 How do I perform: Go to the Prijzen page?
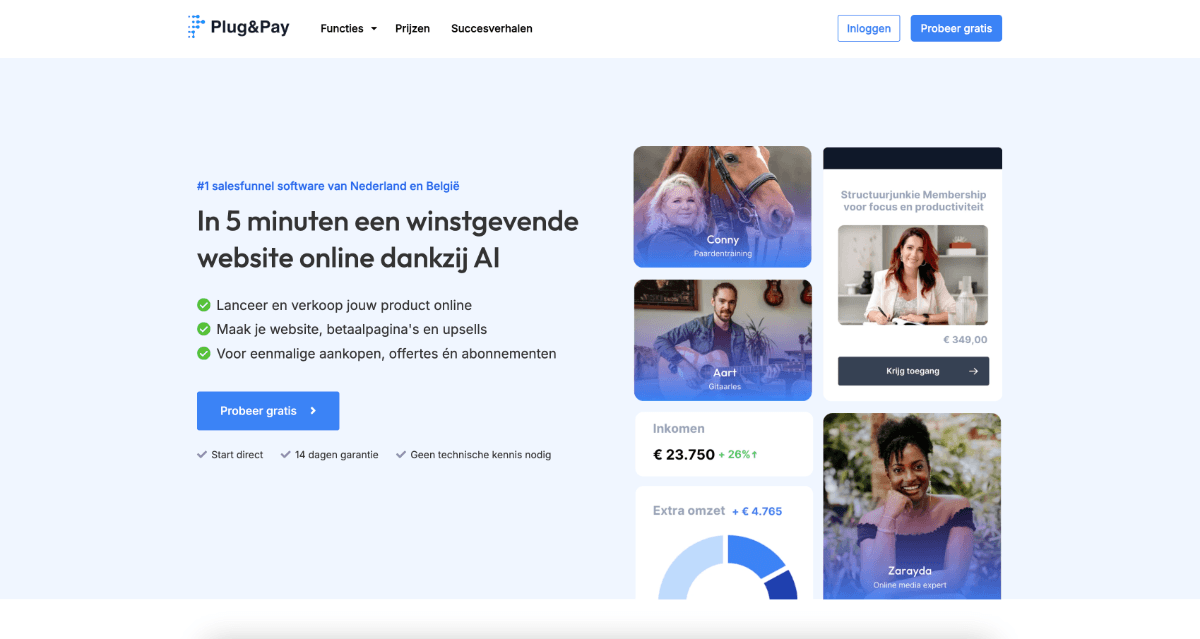tap(412, 29)
